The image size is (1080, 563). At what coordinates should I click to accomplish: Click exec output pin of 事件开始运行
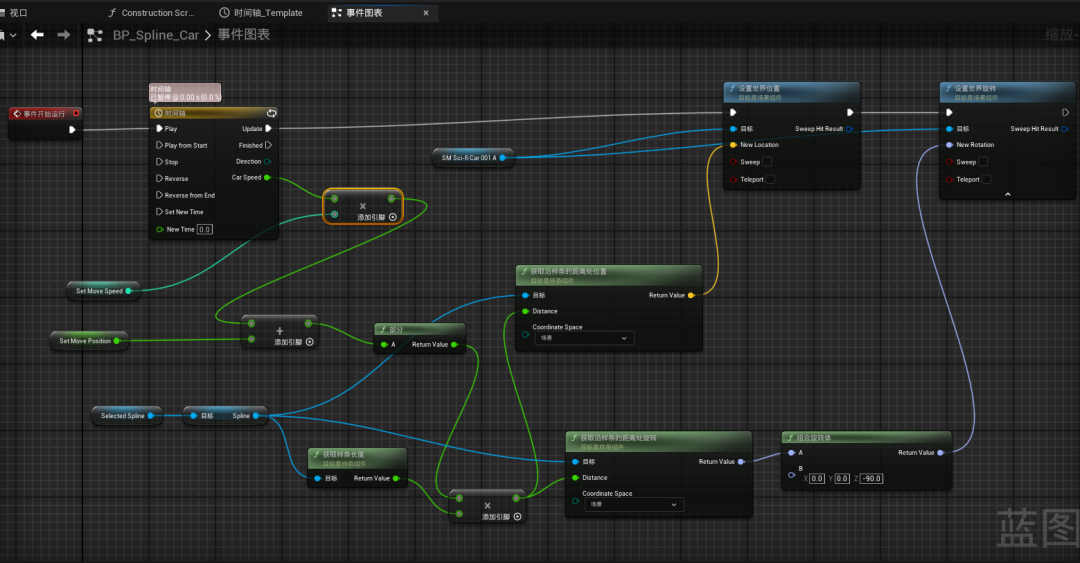tap(72, 130)
